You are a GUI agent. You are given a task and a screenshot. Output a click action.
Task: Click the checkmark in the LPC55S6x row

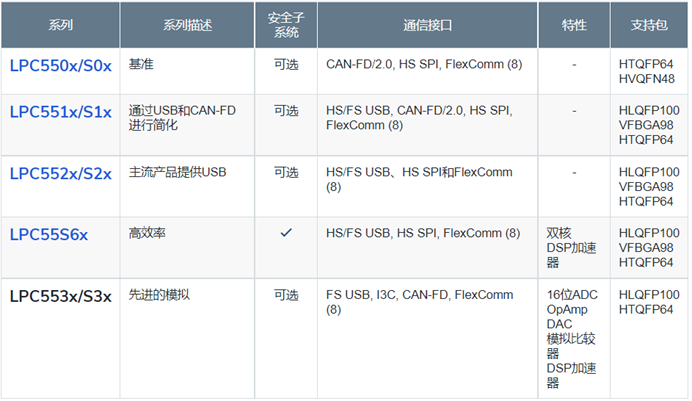[x=286, y=233]
